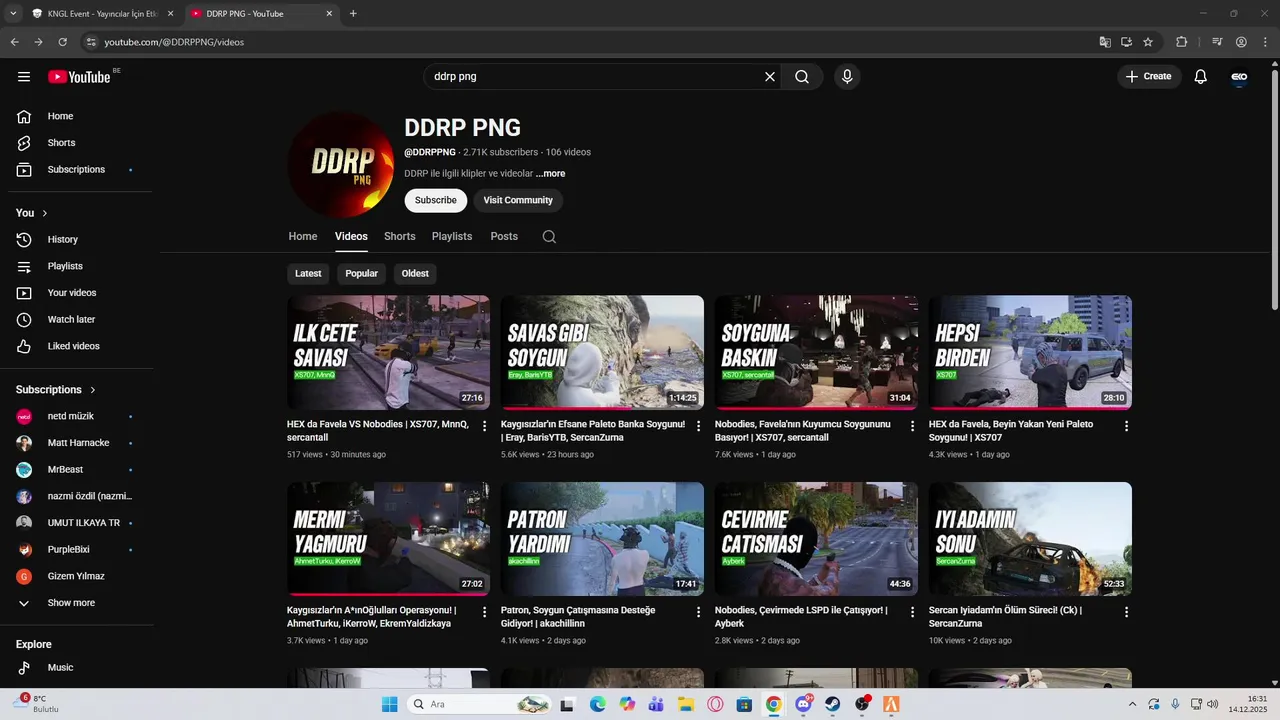1280x720 pixels.
Task: Clear the search box with the X icon
Action: 770,77
